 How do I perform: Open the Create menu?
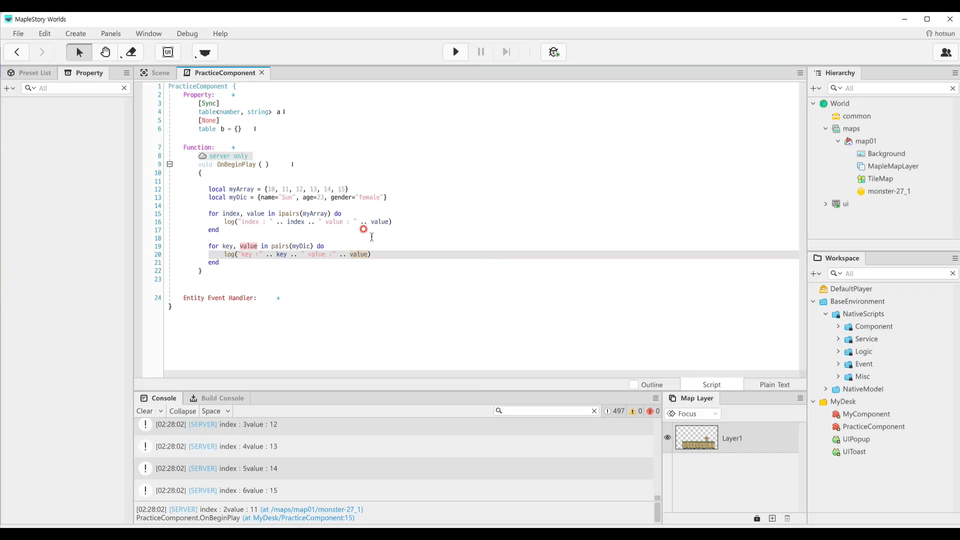pyautogui.click(x=76, y=34)
